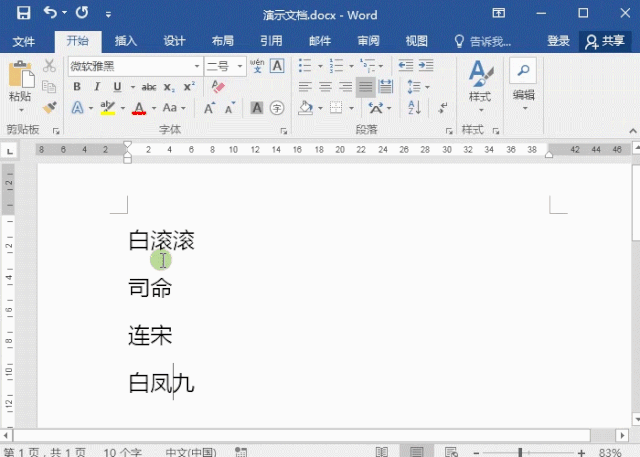Open font color dropdown arrow

pyautogui.click(x=154, y=109)
